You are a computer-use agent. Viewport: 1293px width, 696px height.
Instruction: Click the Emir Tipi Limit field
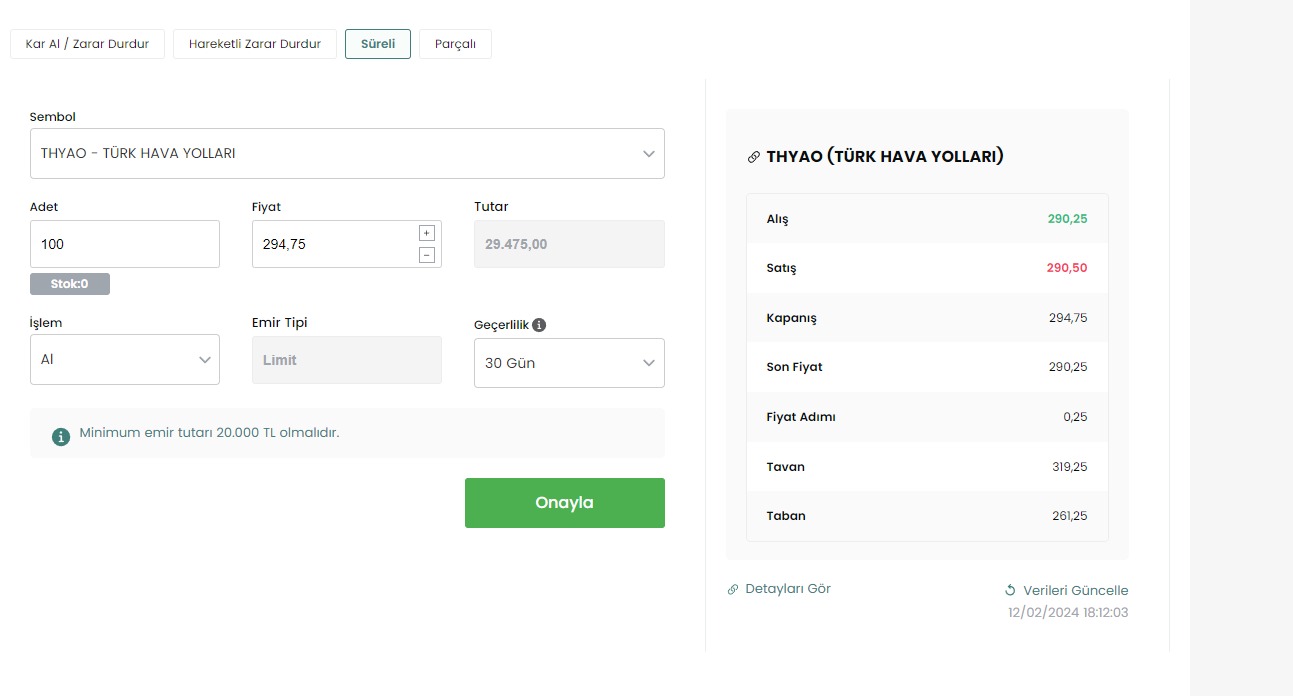tap(347, 360)
